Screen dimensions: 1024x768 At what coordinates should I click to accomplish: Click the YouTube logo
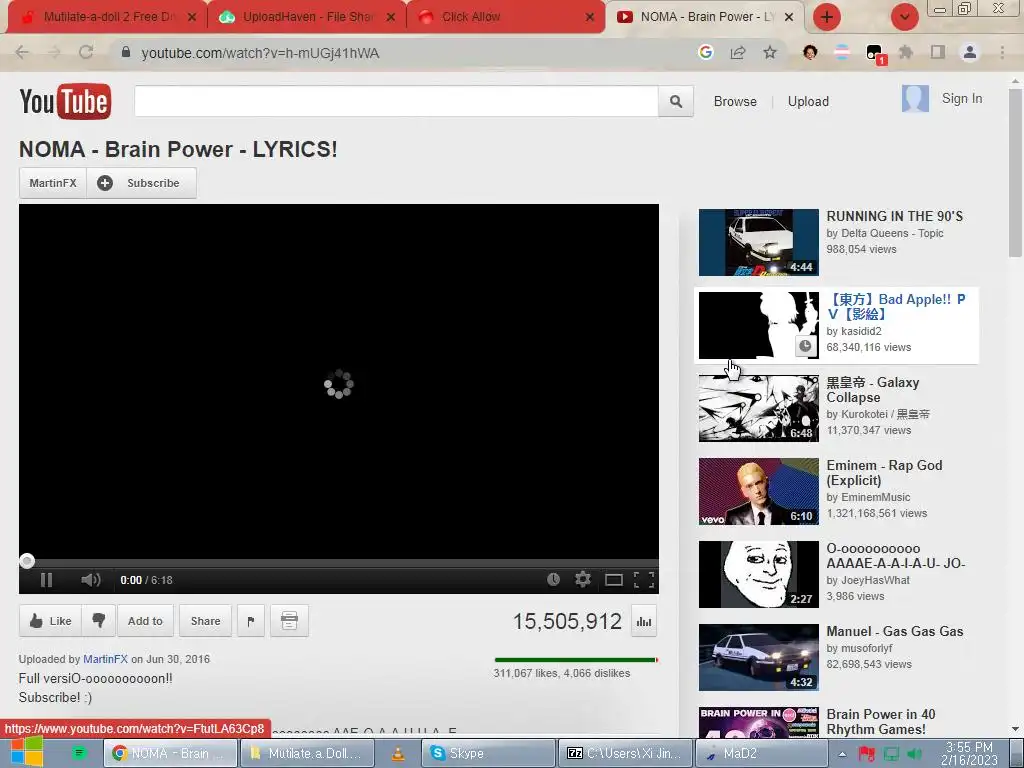coord(65,101)
